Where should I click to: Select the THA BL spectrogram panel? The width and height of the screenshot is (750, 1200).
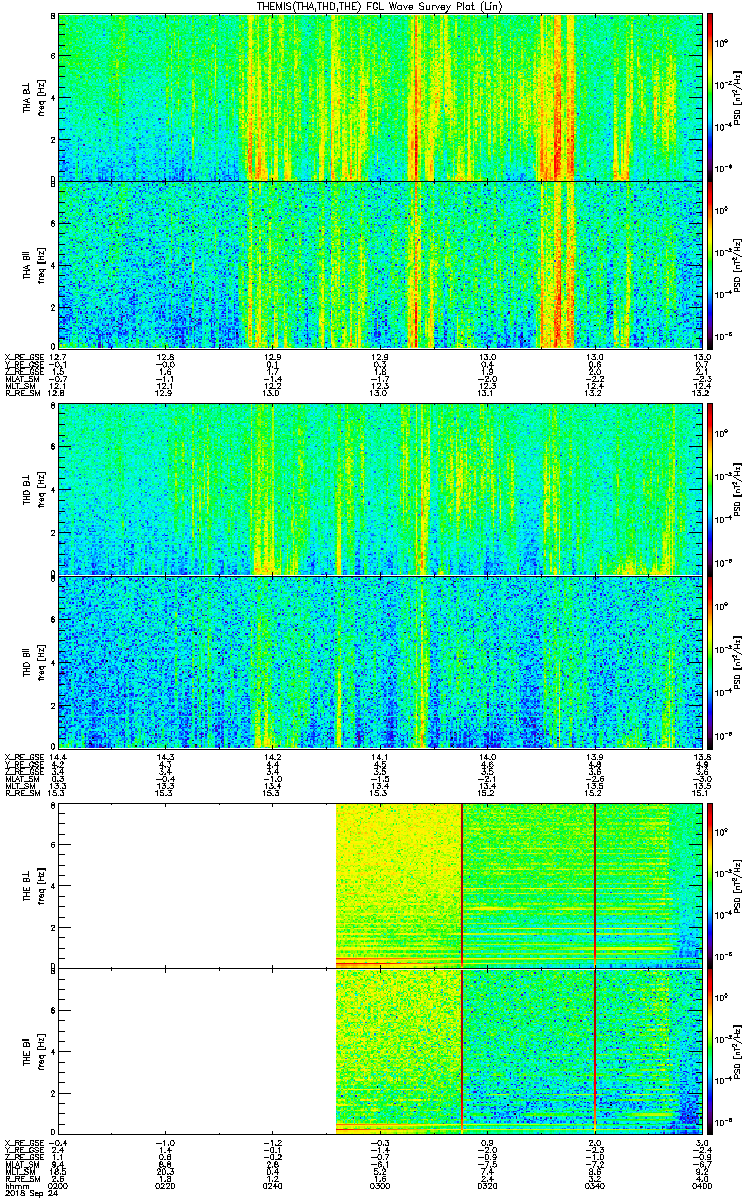(379, 97)
